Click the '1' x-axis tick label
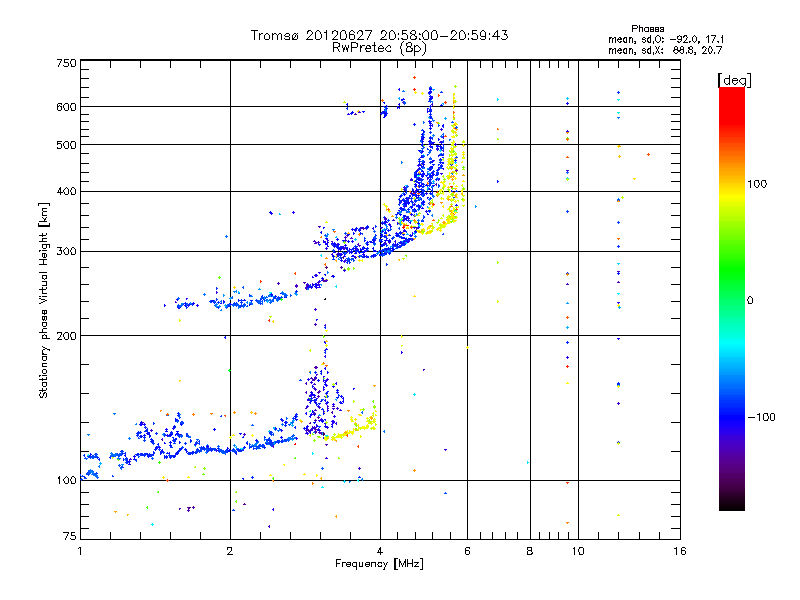 pos(80,551)
